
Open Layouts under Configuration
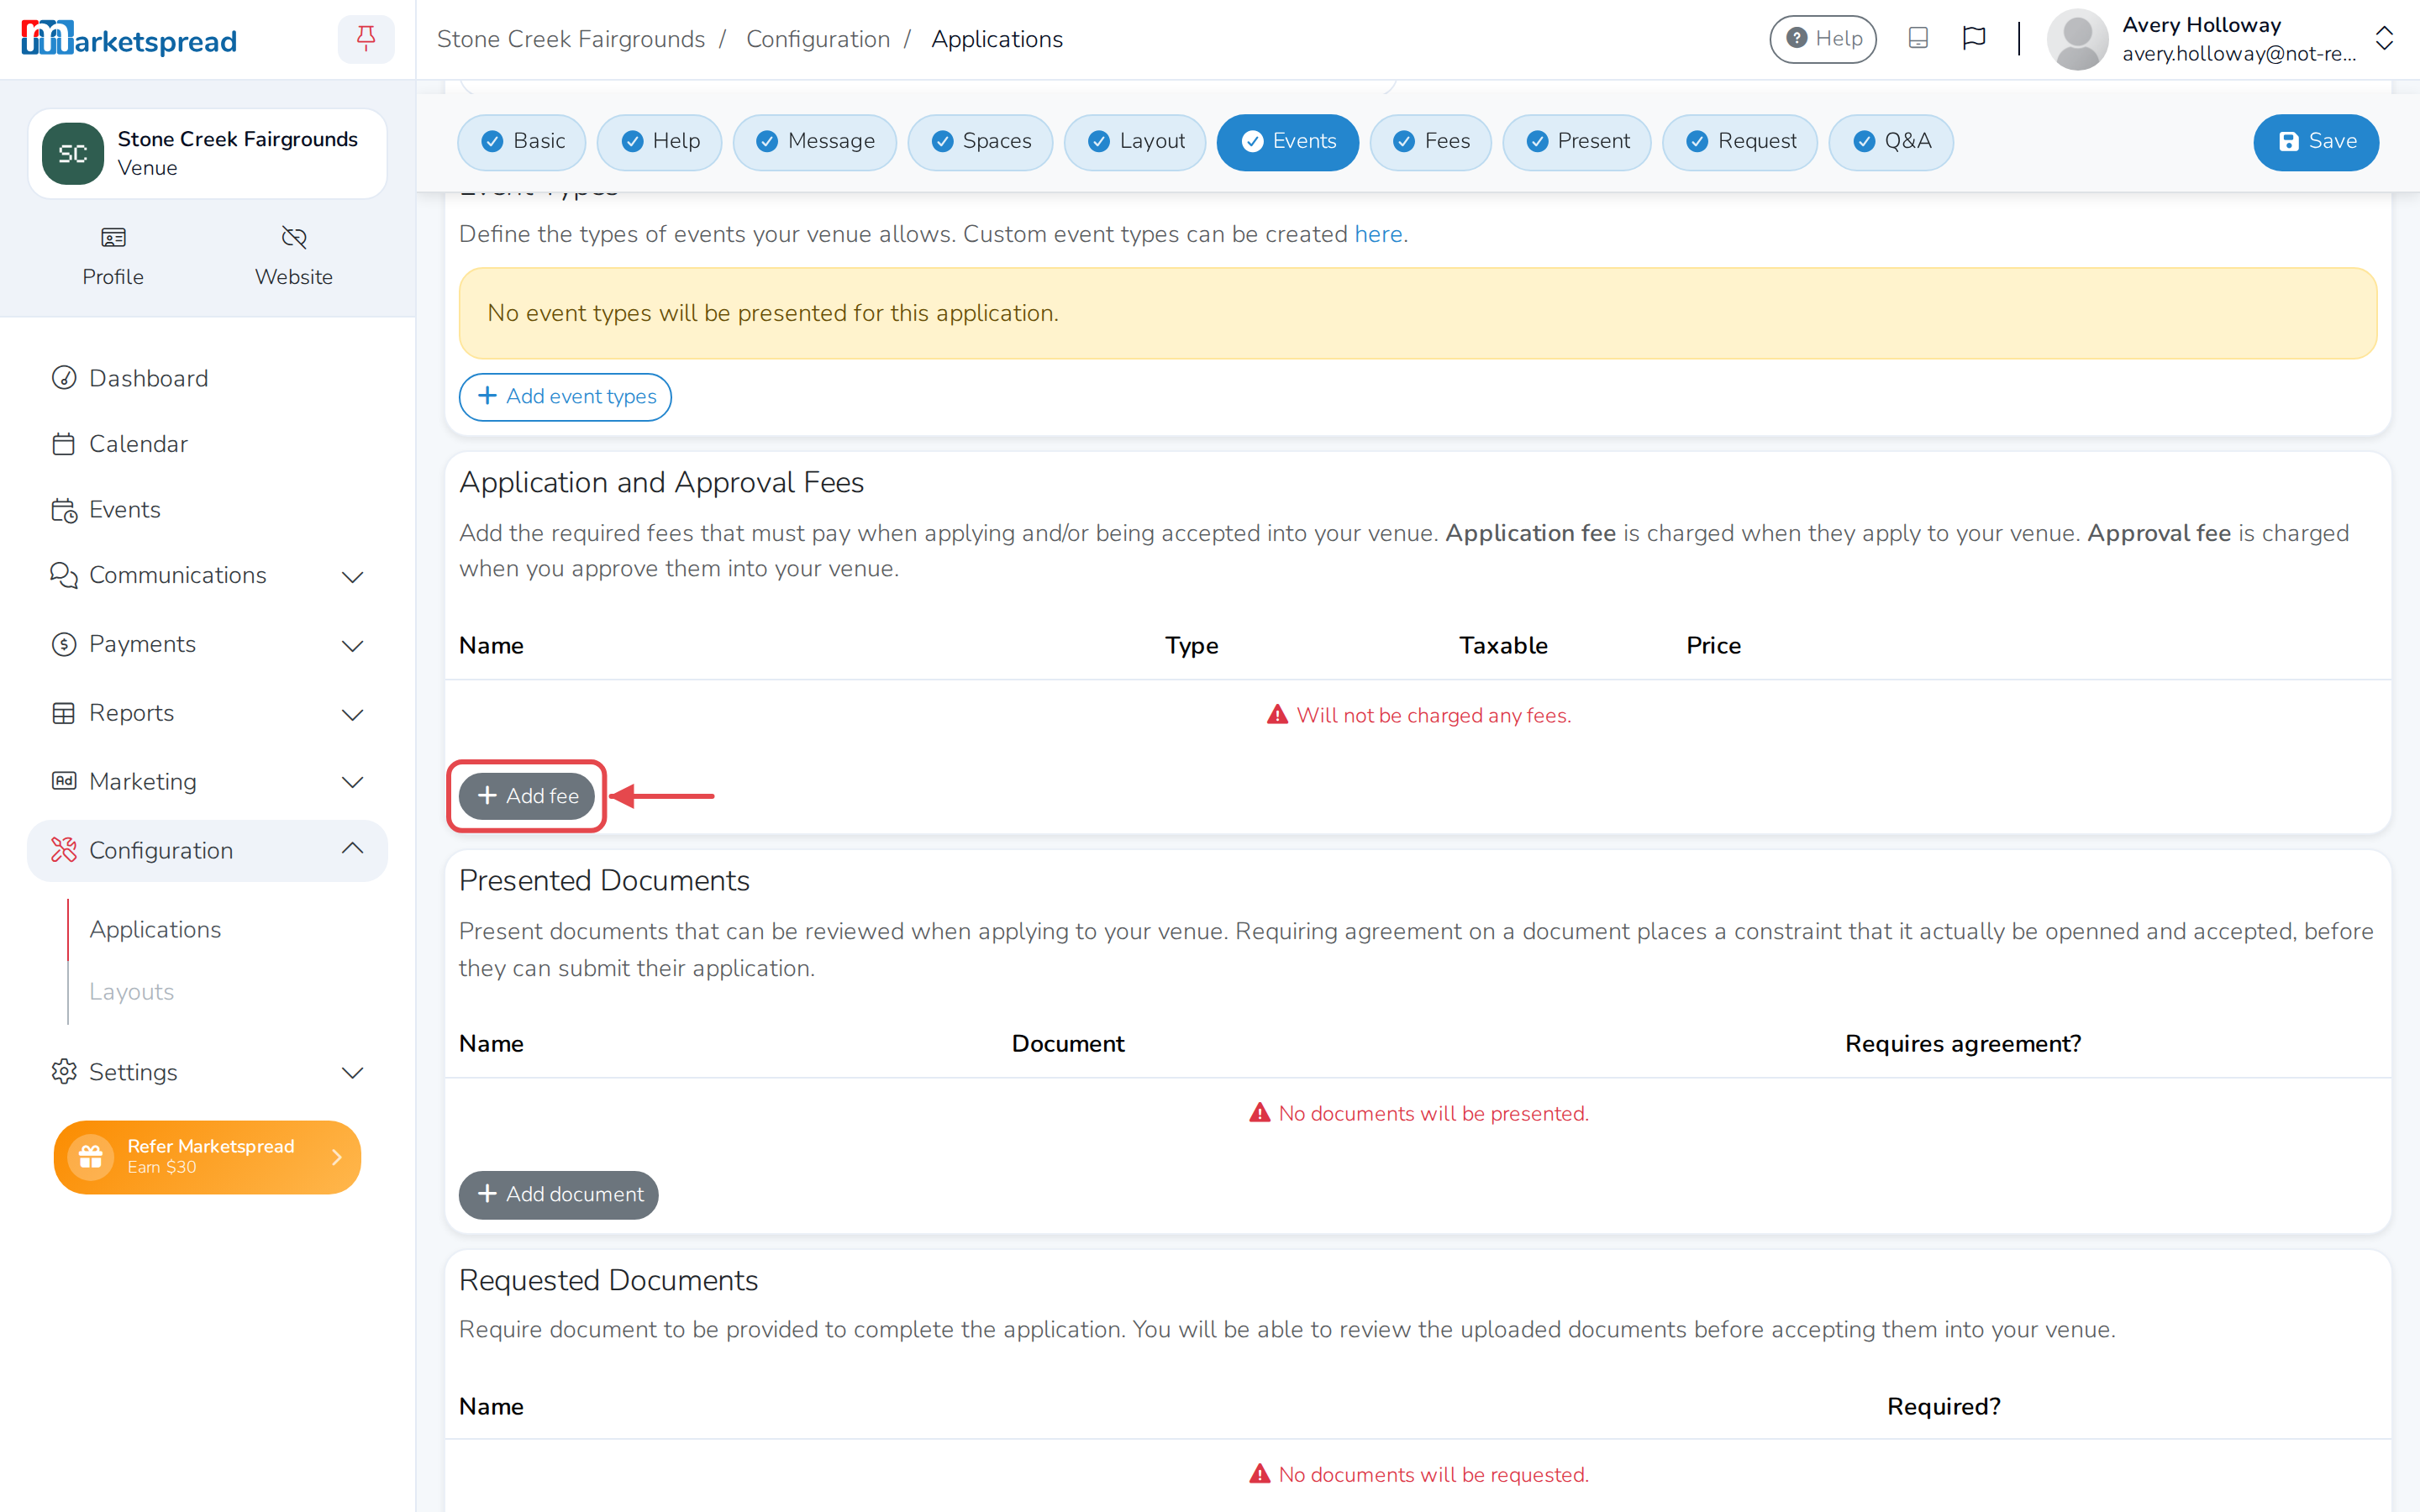[131, 992]
